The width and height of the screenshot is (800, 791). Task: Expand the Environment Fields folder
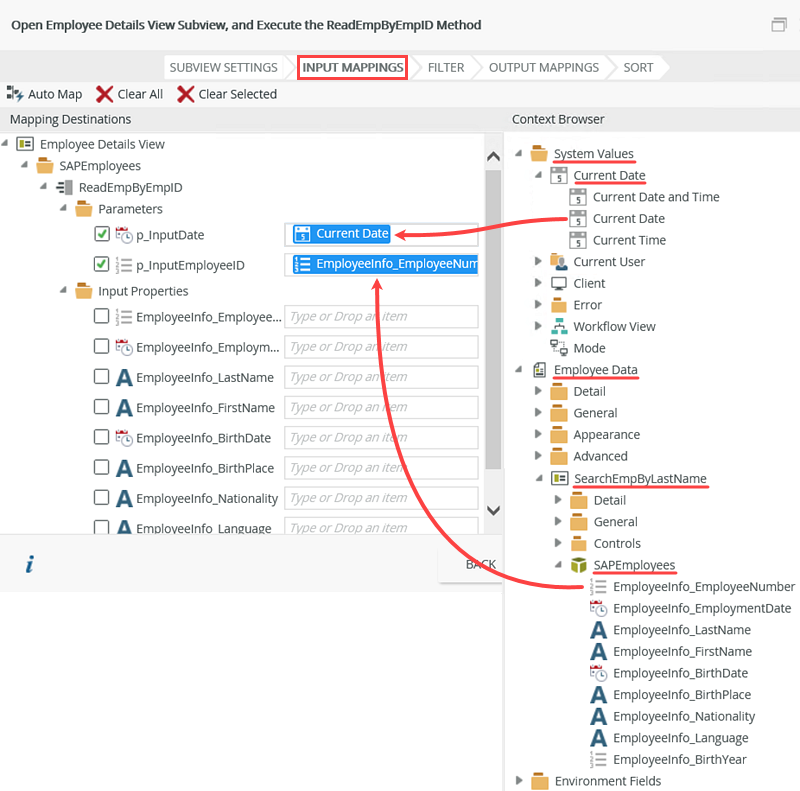tap(519, 780)
